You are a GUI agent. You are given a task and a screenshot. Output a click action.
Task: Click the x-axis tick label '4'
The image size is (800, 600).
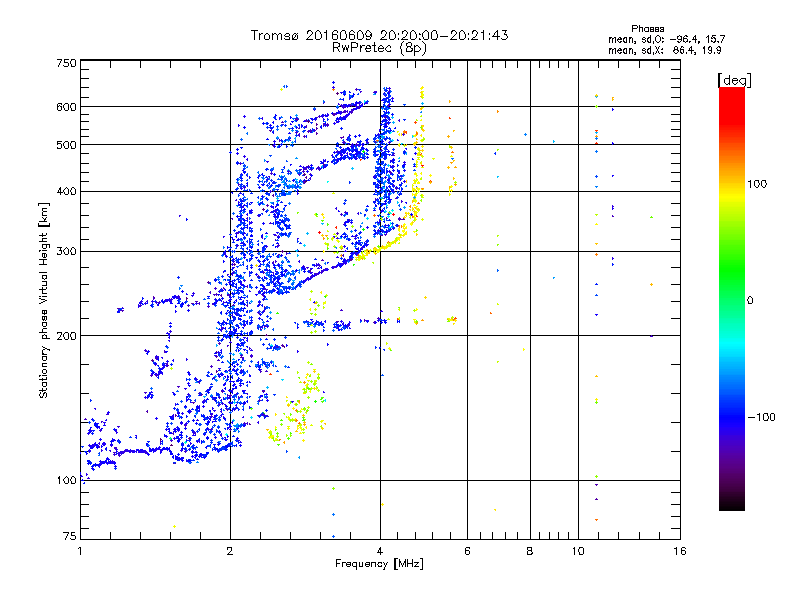pyautogui.click(x=380, y=551)
